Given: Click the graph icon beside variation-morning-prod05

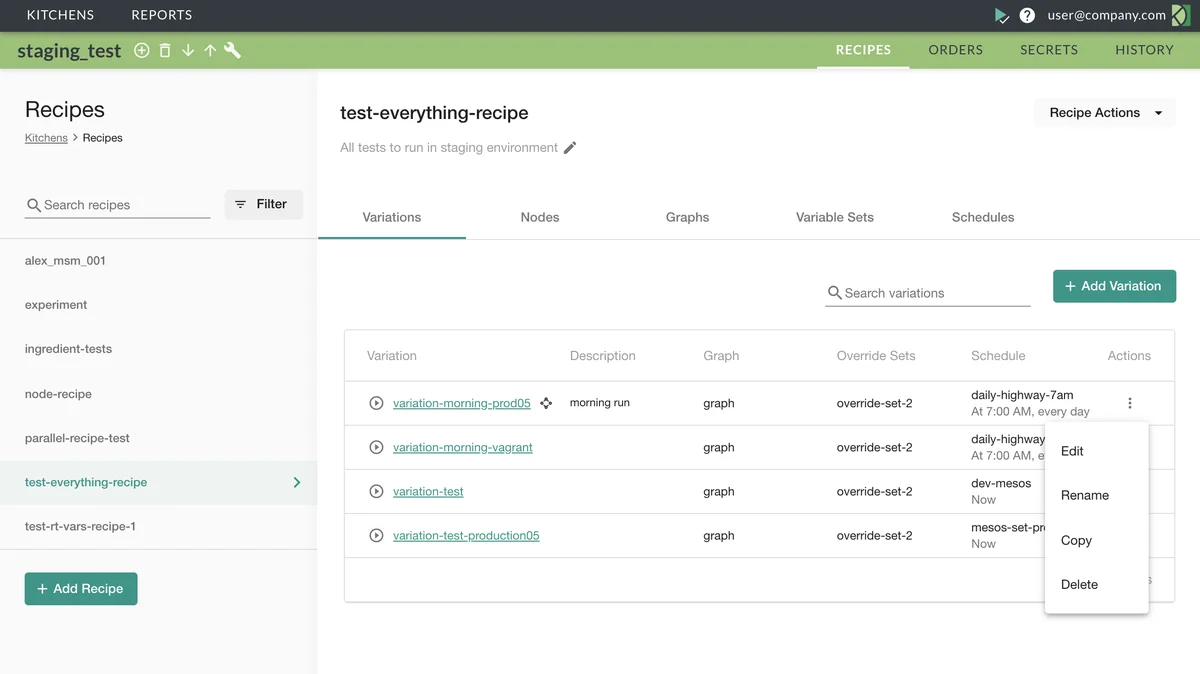Looking at the screenshot, I should pos(546,403).
